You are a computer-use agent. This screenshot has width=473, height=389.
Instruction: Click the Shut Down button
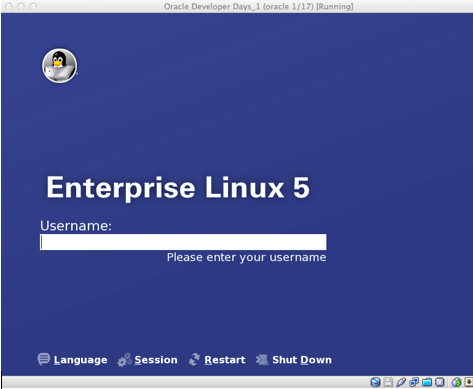click(x=302, y=360)
